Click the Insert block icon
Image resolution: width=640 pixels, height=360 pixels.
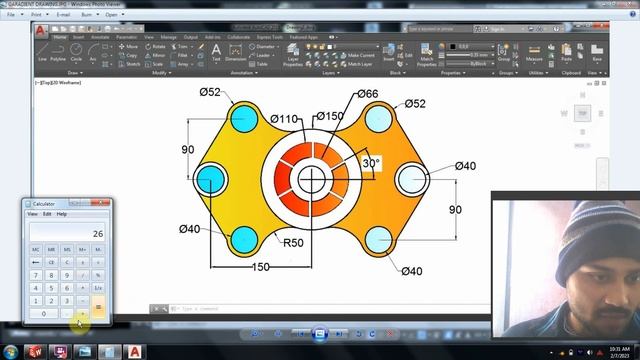point(389,52)
